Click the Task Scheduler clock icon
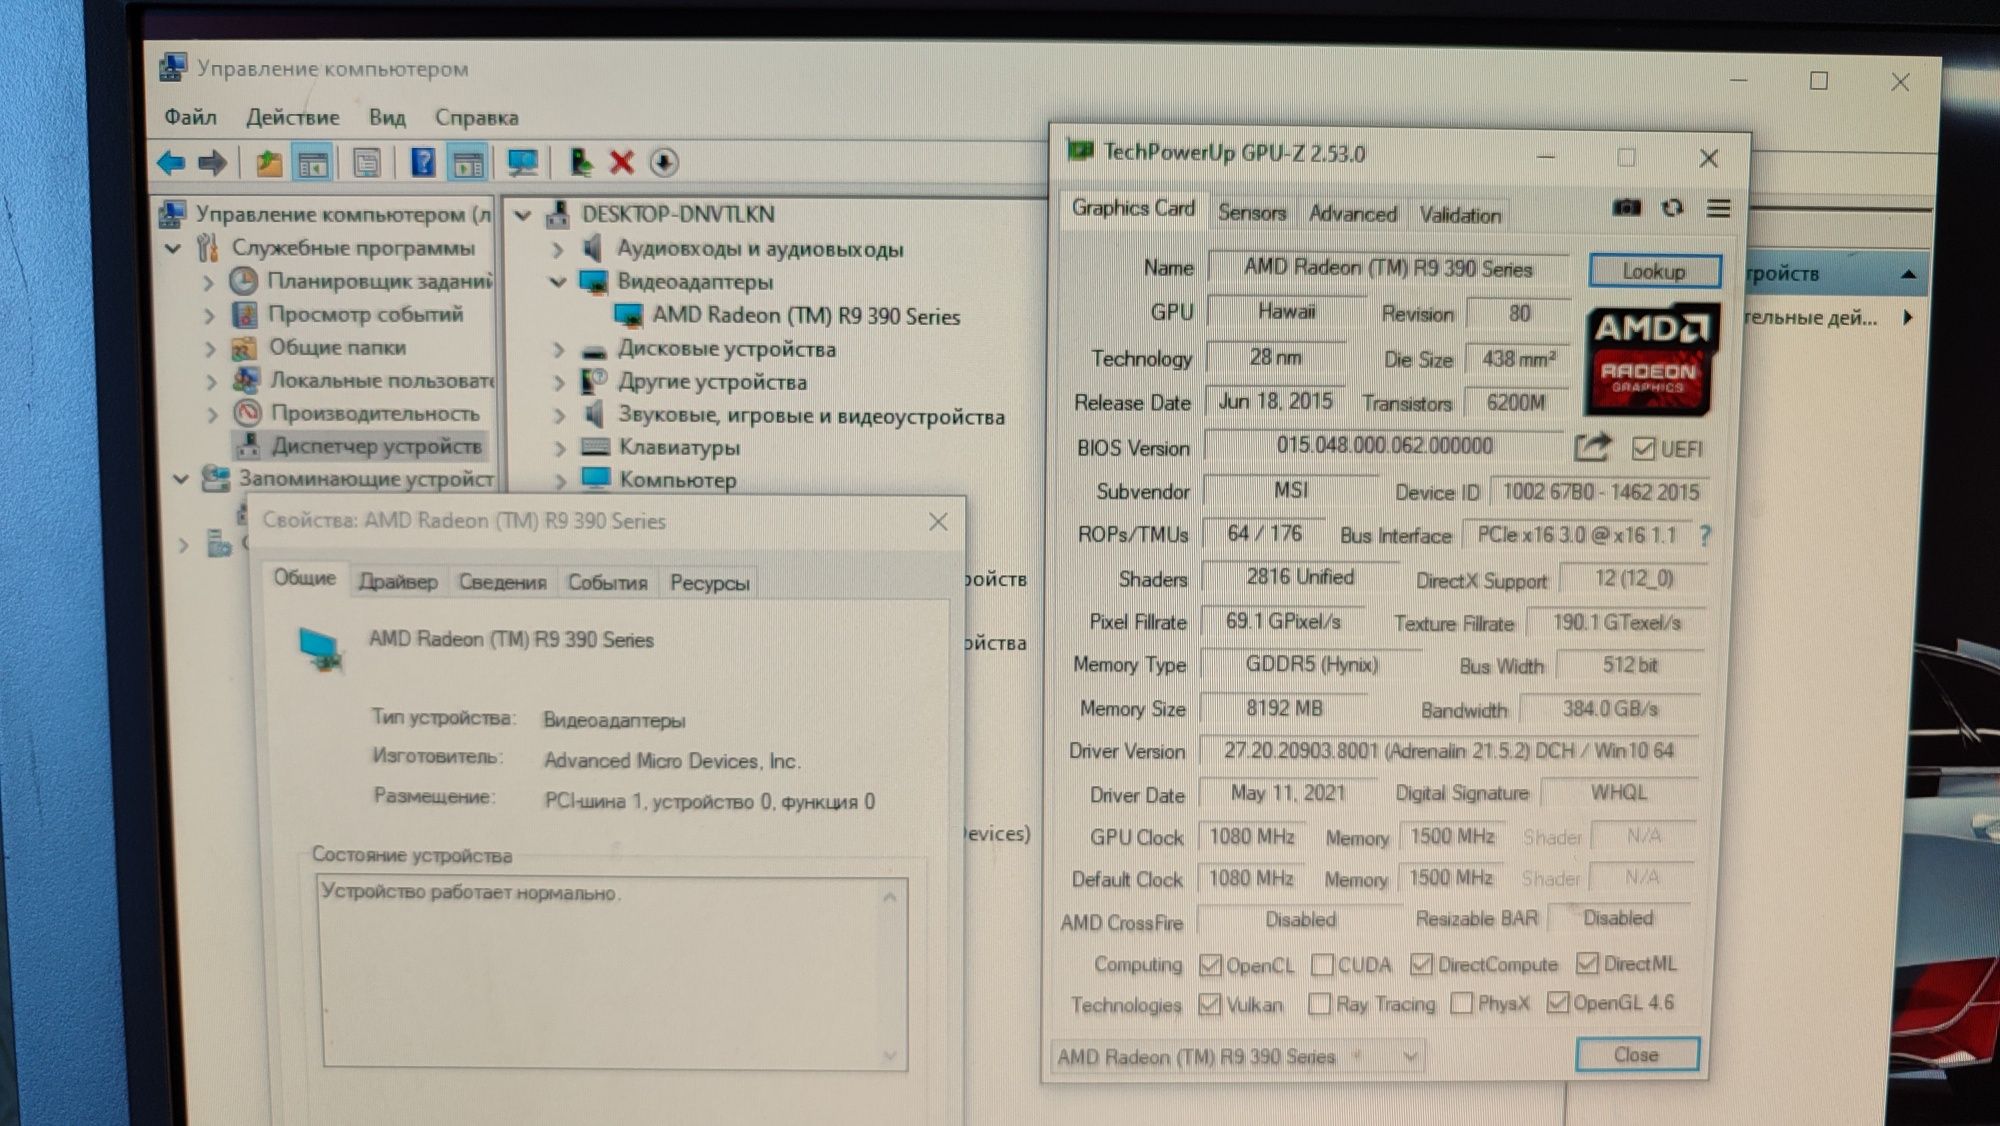2000x1126 pixels. pyautogui.click(x=243, y=281)
